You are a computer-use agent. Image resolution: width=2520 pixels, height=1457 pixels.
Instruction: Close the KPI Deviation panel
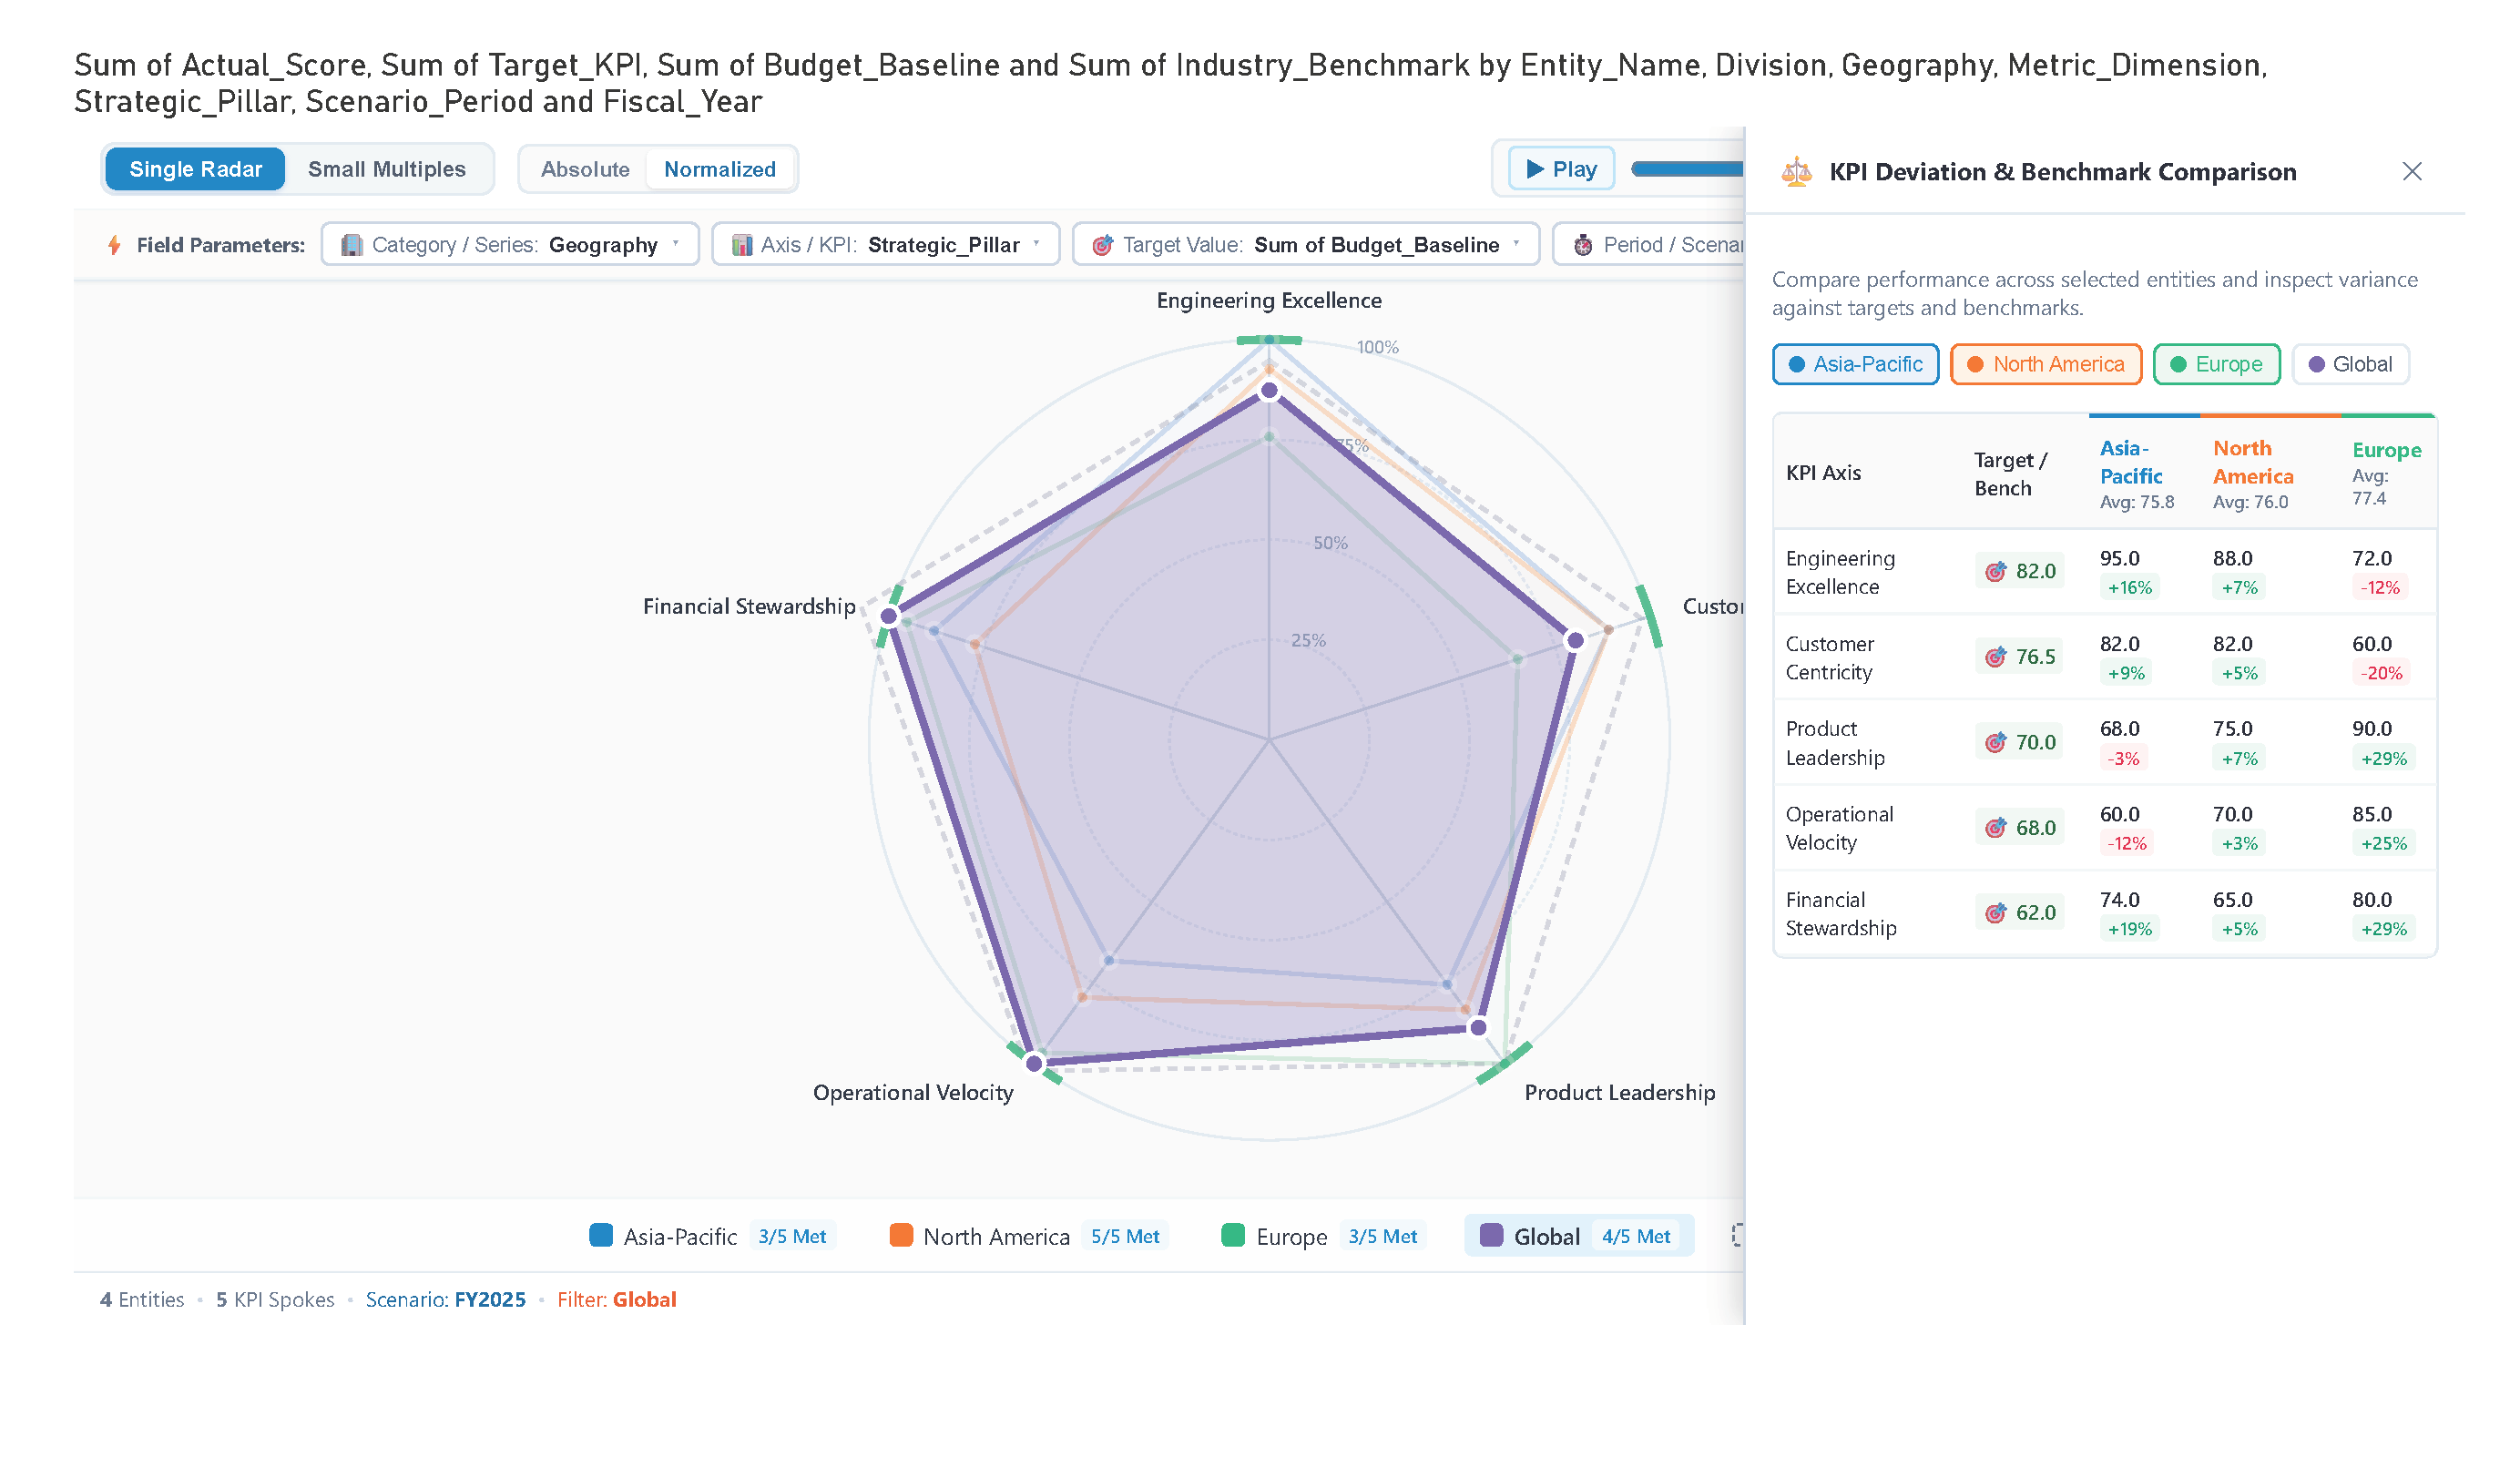click(x=2411, y=171)
